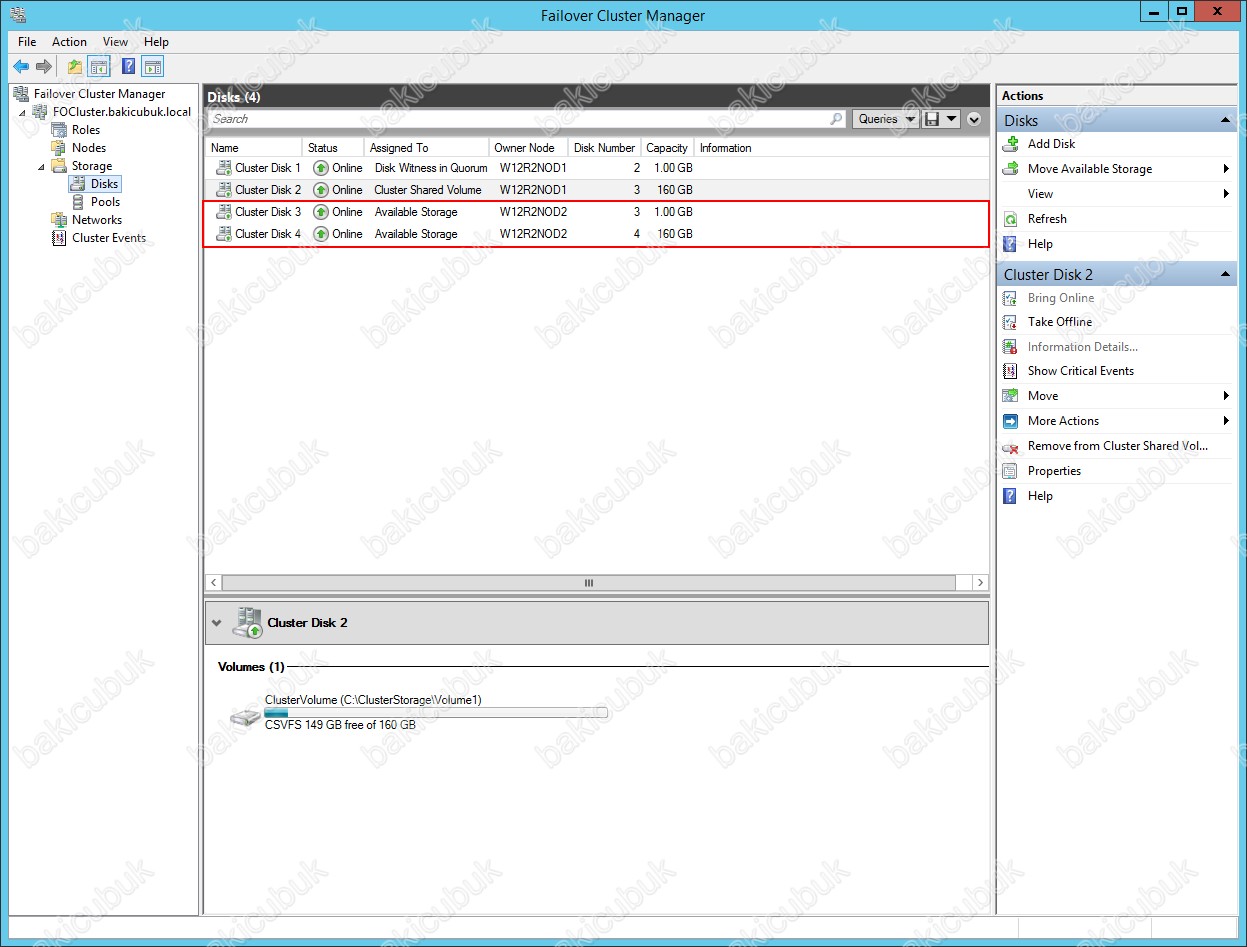
Task: Click the save query floppy disk icon
Action: tap(932, 119)
